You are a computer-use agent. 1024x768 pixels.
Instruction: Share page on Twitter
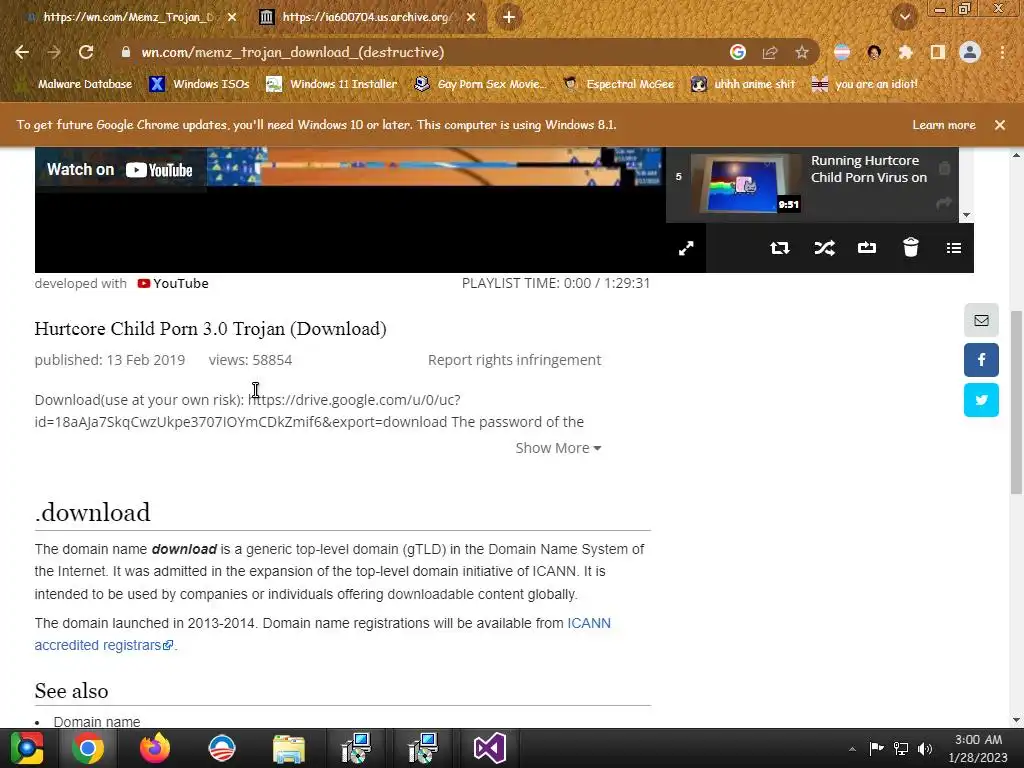click(x=981, y=400)
